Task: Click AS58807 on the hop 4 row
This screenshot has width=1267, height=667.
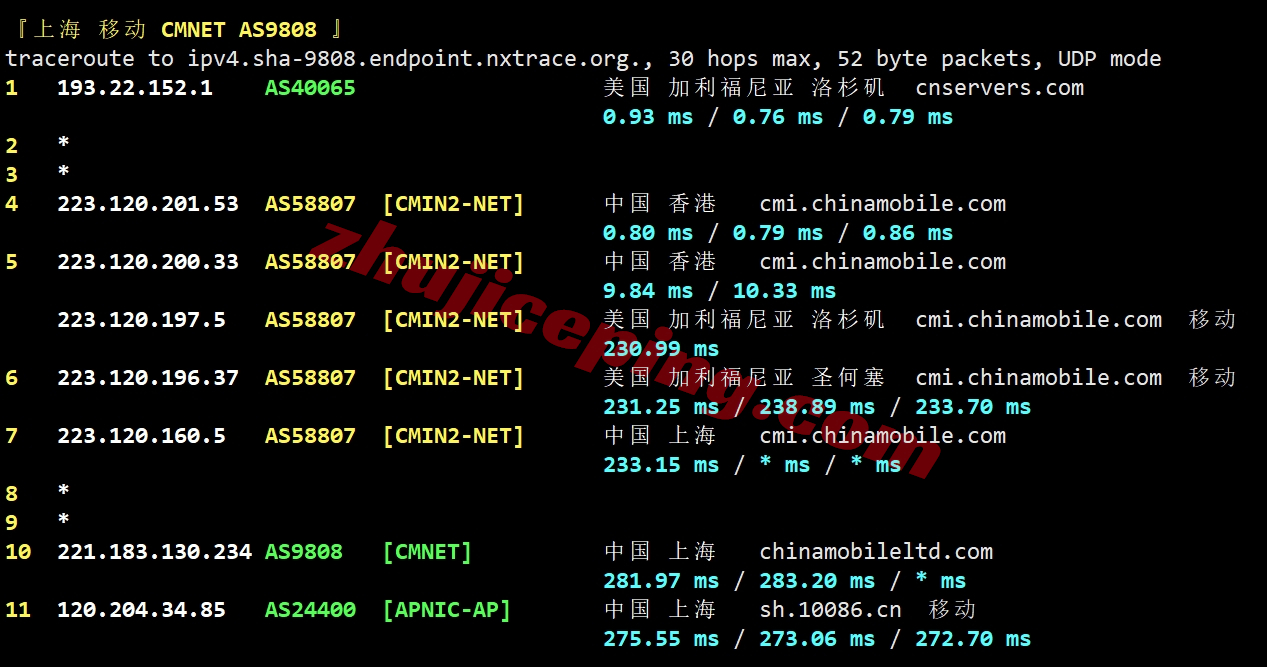Action: [310, 204]
